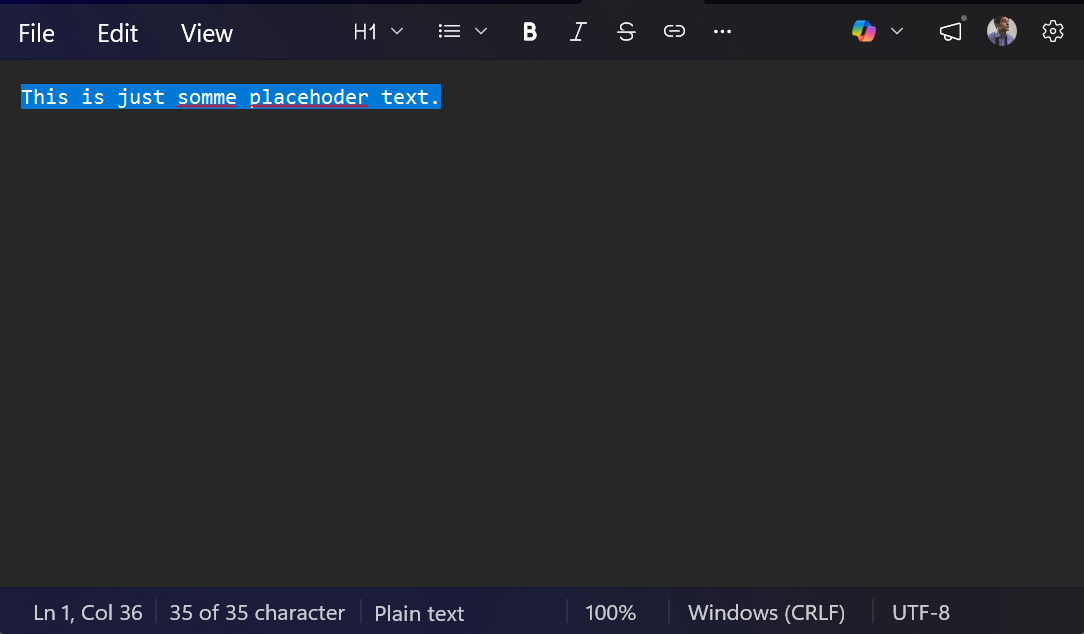The height and width of the screenshot is (634, 1084).
Task: Click the cursor position indicator Ln 1 Col 36
Action: [x=88, y=613]
